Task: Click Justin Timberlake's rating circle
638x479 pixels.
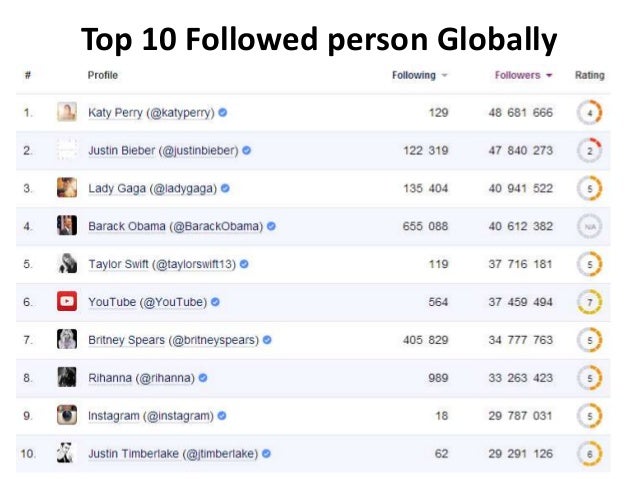Action: pyautogui.click(x=590, y=453)
